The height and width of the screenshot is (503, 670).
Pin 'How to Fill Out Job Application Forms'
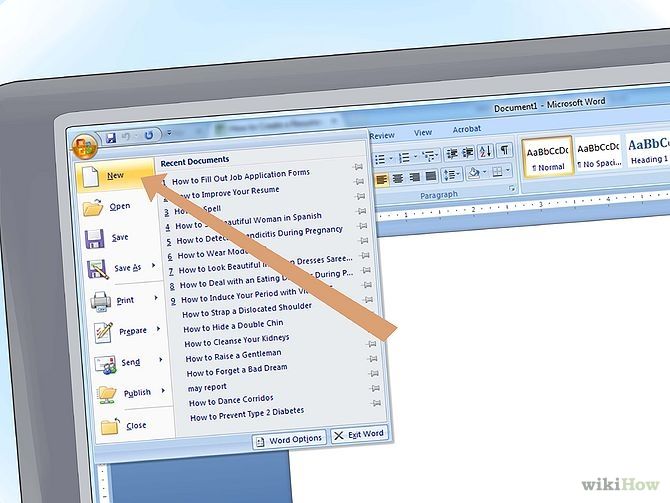(358, 167)
